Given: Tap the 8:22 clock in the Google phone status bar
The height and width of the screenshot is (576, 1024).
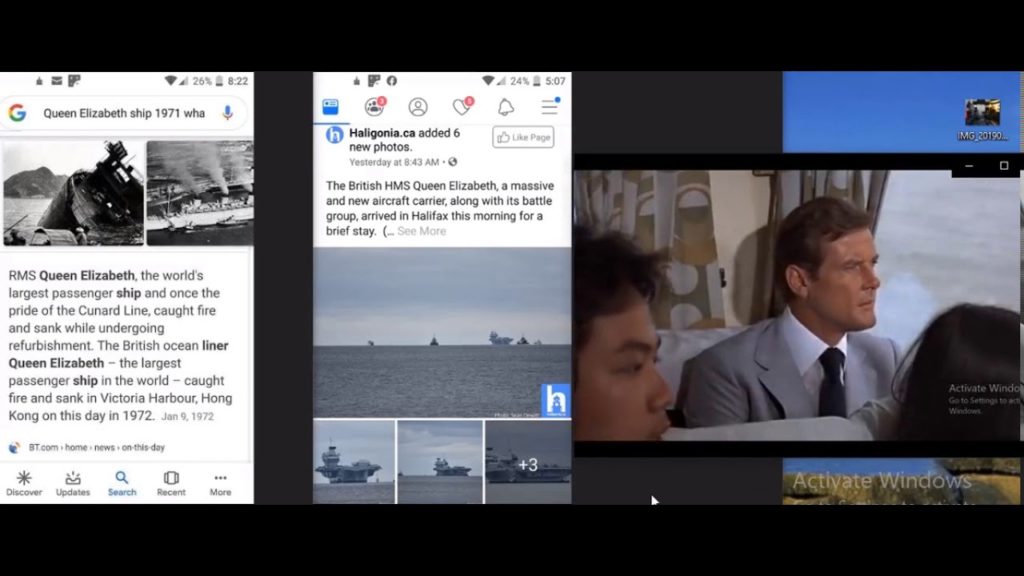Looking at the screenshot, I should coord(238,81).
